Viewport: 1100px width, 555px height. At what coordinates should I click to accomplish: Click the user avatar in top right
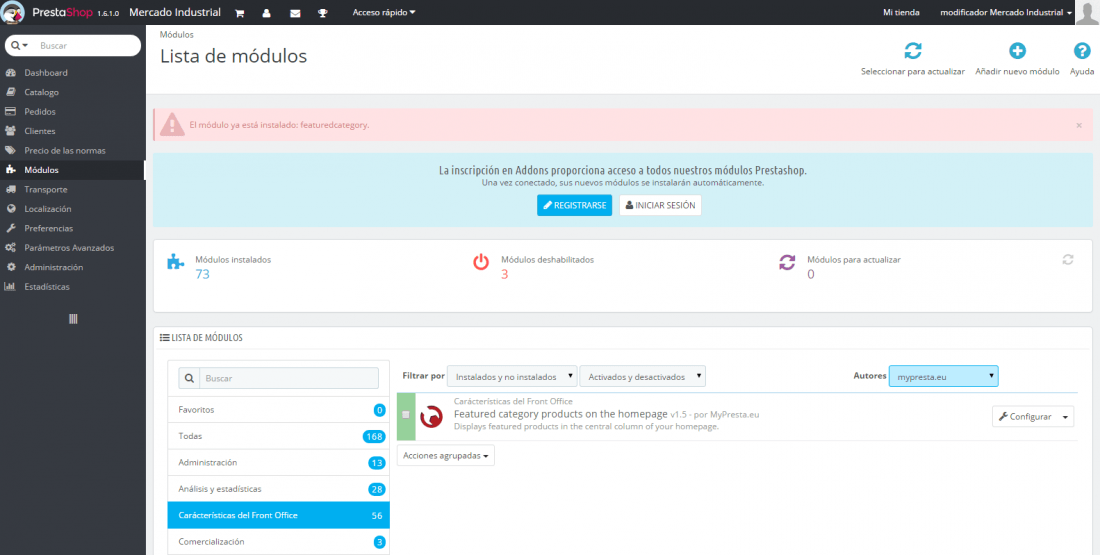click(x=1086, y=12)
